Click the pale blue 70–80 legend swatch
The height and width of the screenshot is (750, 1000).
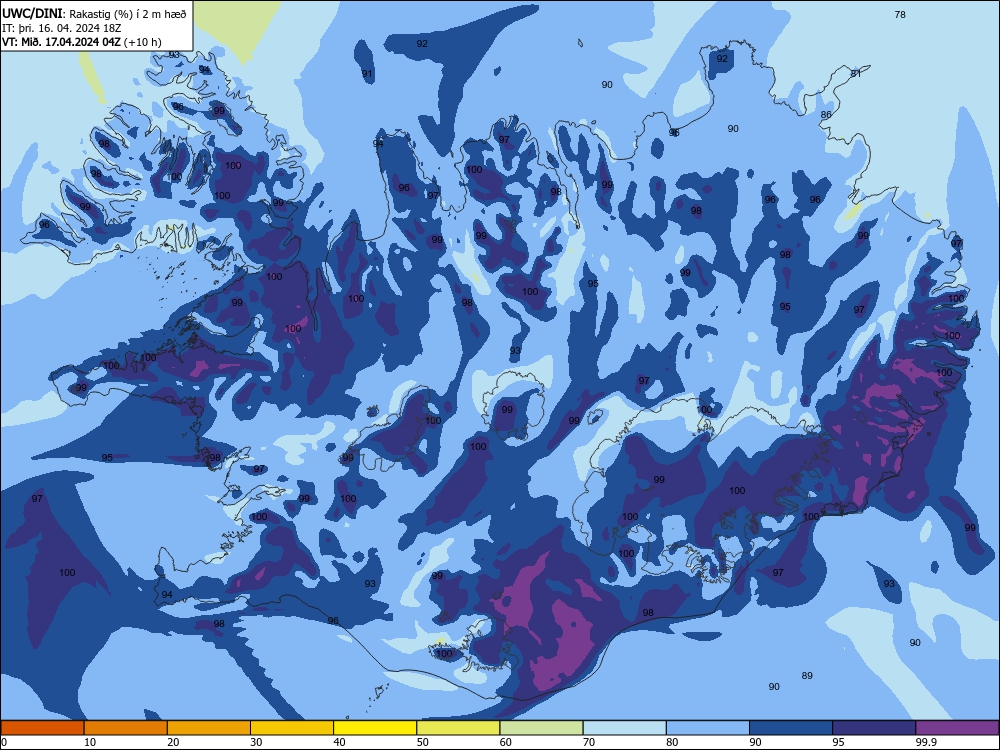click(625, 728)
